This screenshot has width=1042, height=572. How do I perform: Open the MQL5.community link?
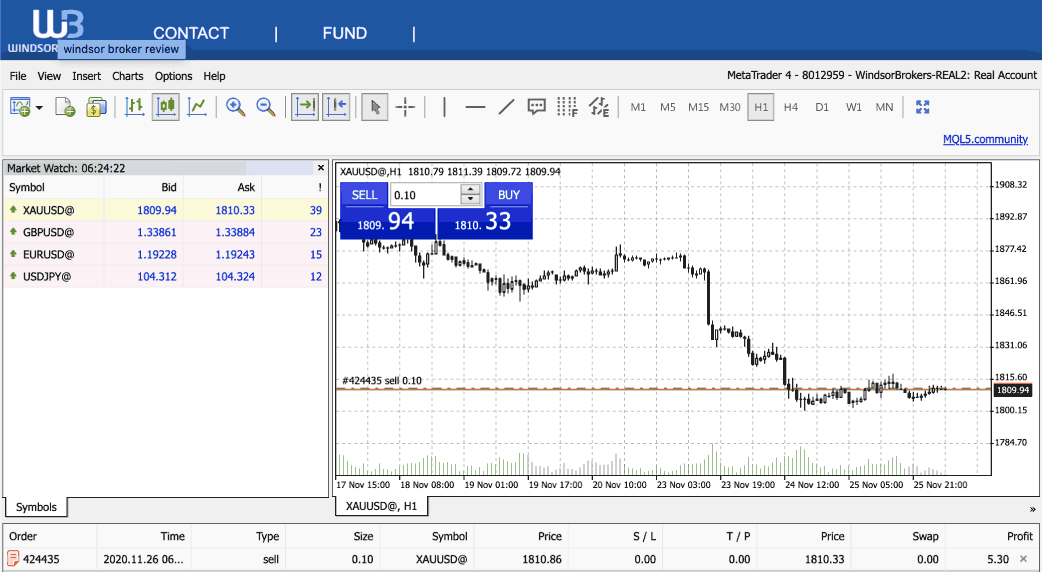986,139
